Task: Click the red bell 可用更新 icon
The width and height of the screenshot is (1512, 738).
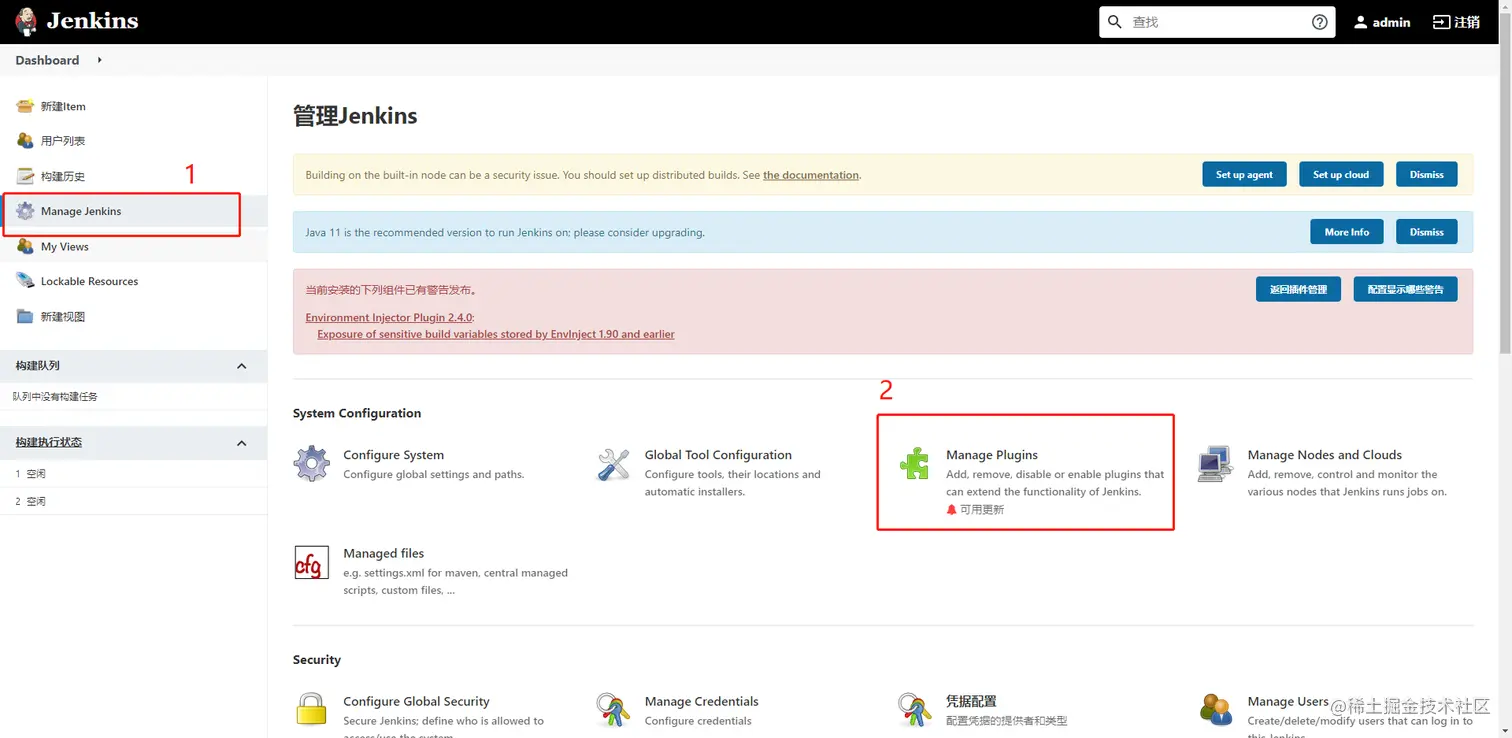Action: click(951, 510)
